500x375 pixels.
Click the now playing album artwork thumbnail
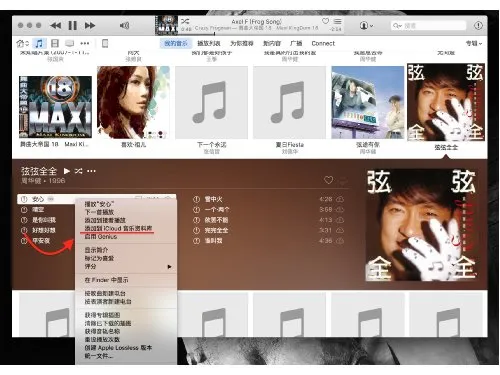[x=166, y=25]
